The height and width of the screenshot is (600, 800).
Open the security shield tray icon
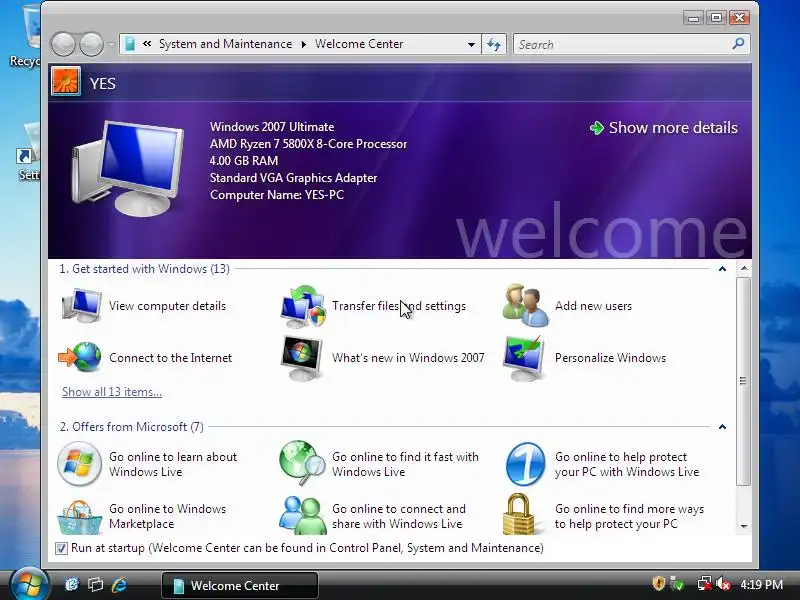pyautogui.click(x=658, y=584)
